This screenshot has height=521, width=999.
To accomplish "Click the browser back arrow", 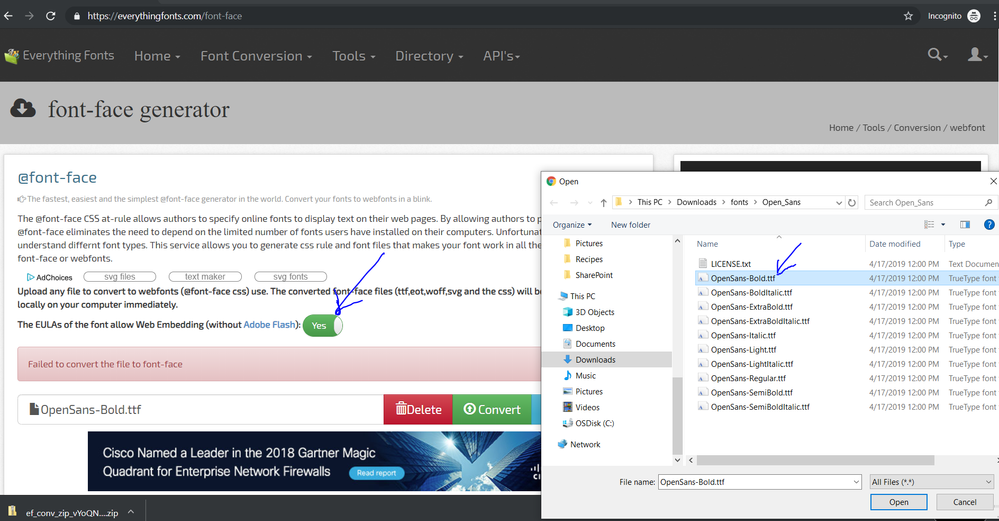I will click(8, 16).
